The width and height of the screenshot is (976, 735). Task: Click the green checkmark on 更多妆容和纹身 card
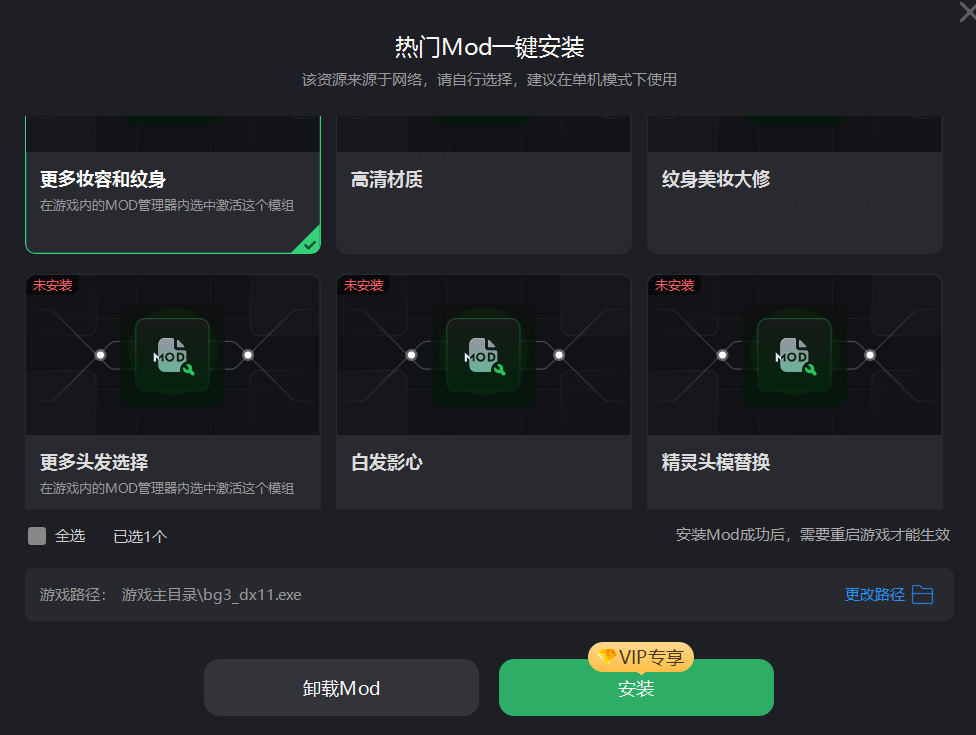(x=309, y=245)
